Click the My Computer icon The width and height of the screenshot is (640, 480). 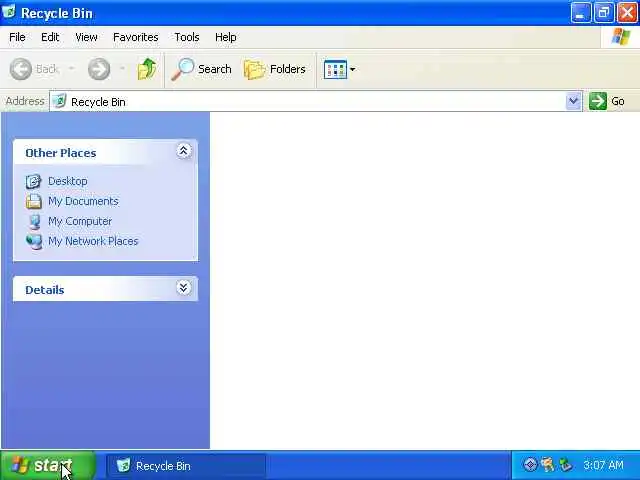pos(34,221)
